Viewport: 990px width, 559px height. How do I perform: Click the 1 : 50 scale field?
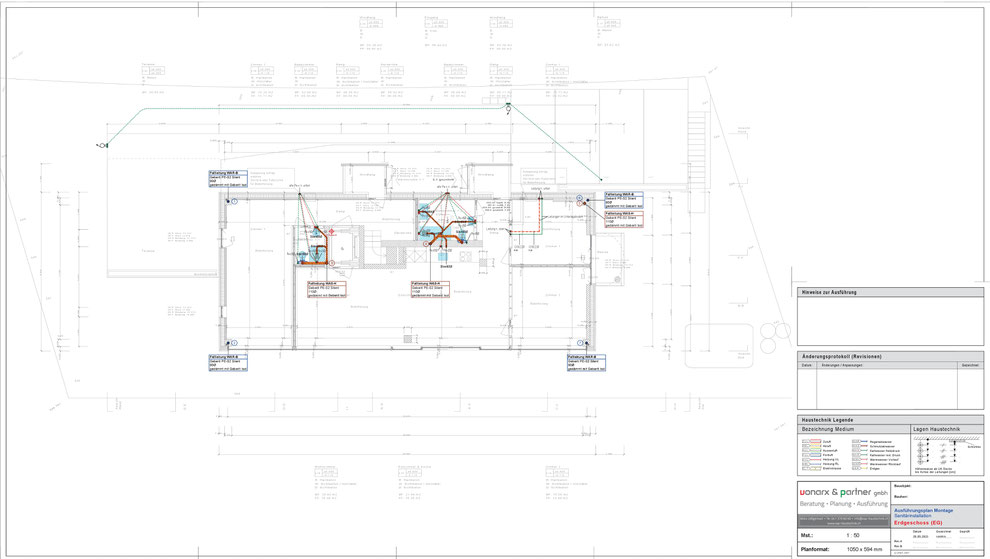(x=852, y=535)
